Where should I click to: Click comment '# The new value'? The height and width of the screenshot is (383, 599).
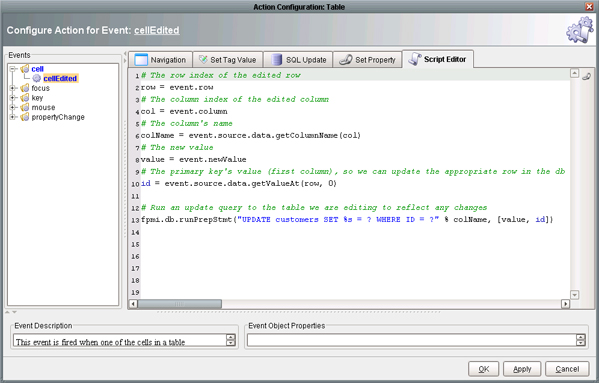point(177,147)
